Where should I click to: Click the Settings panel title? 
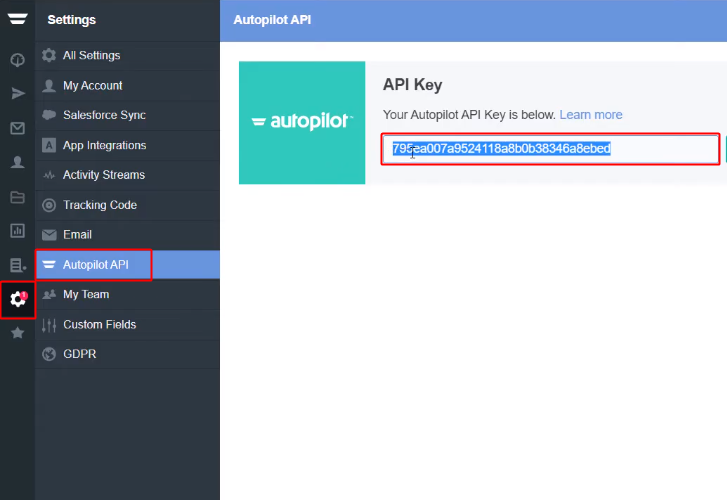pos(71,20)
